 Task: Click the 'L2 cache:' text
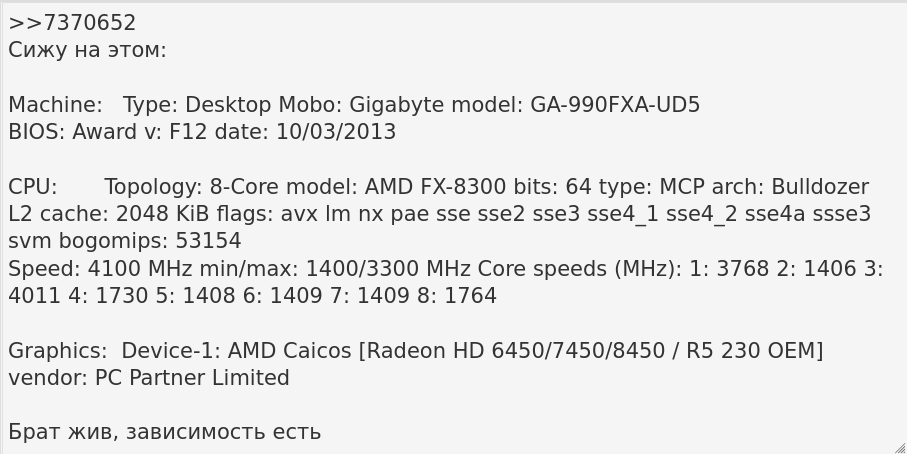click(x=59, y=214)
